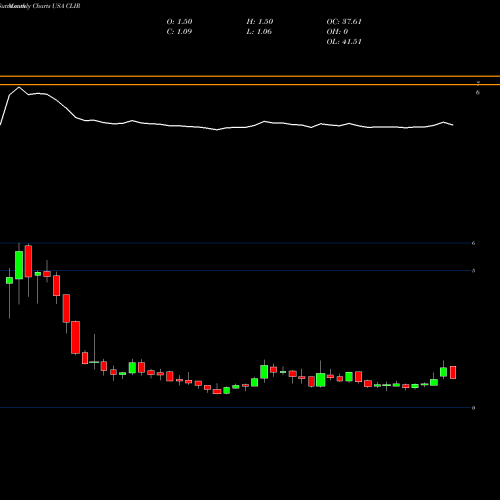Select the high value 'H: 1.50'
The image size is (500, 500).
point(260,21)
